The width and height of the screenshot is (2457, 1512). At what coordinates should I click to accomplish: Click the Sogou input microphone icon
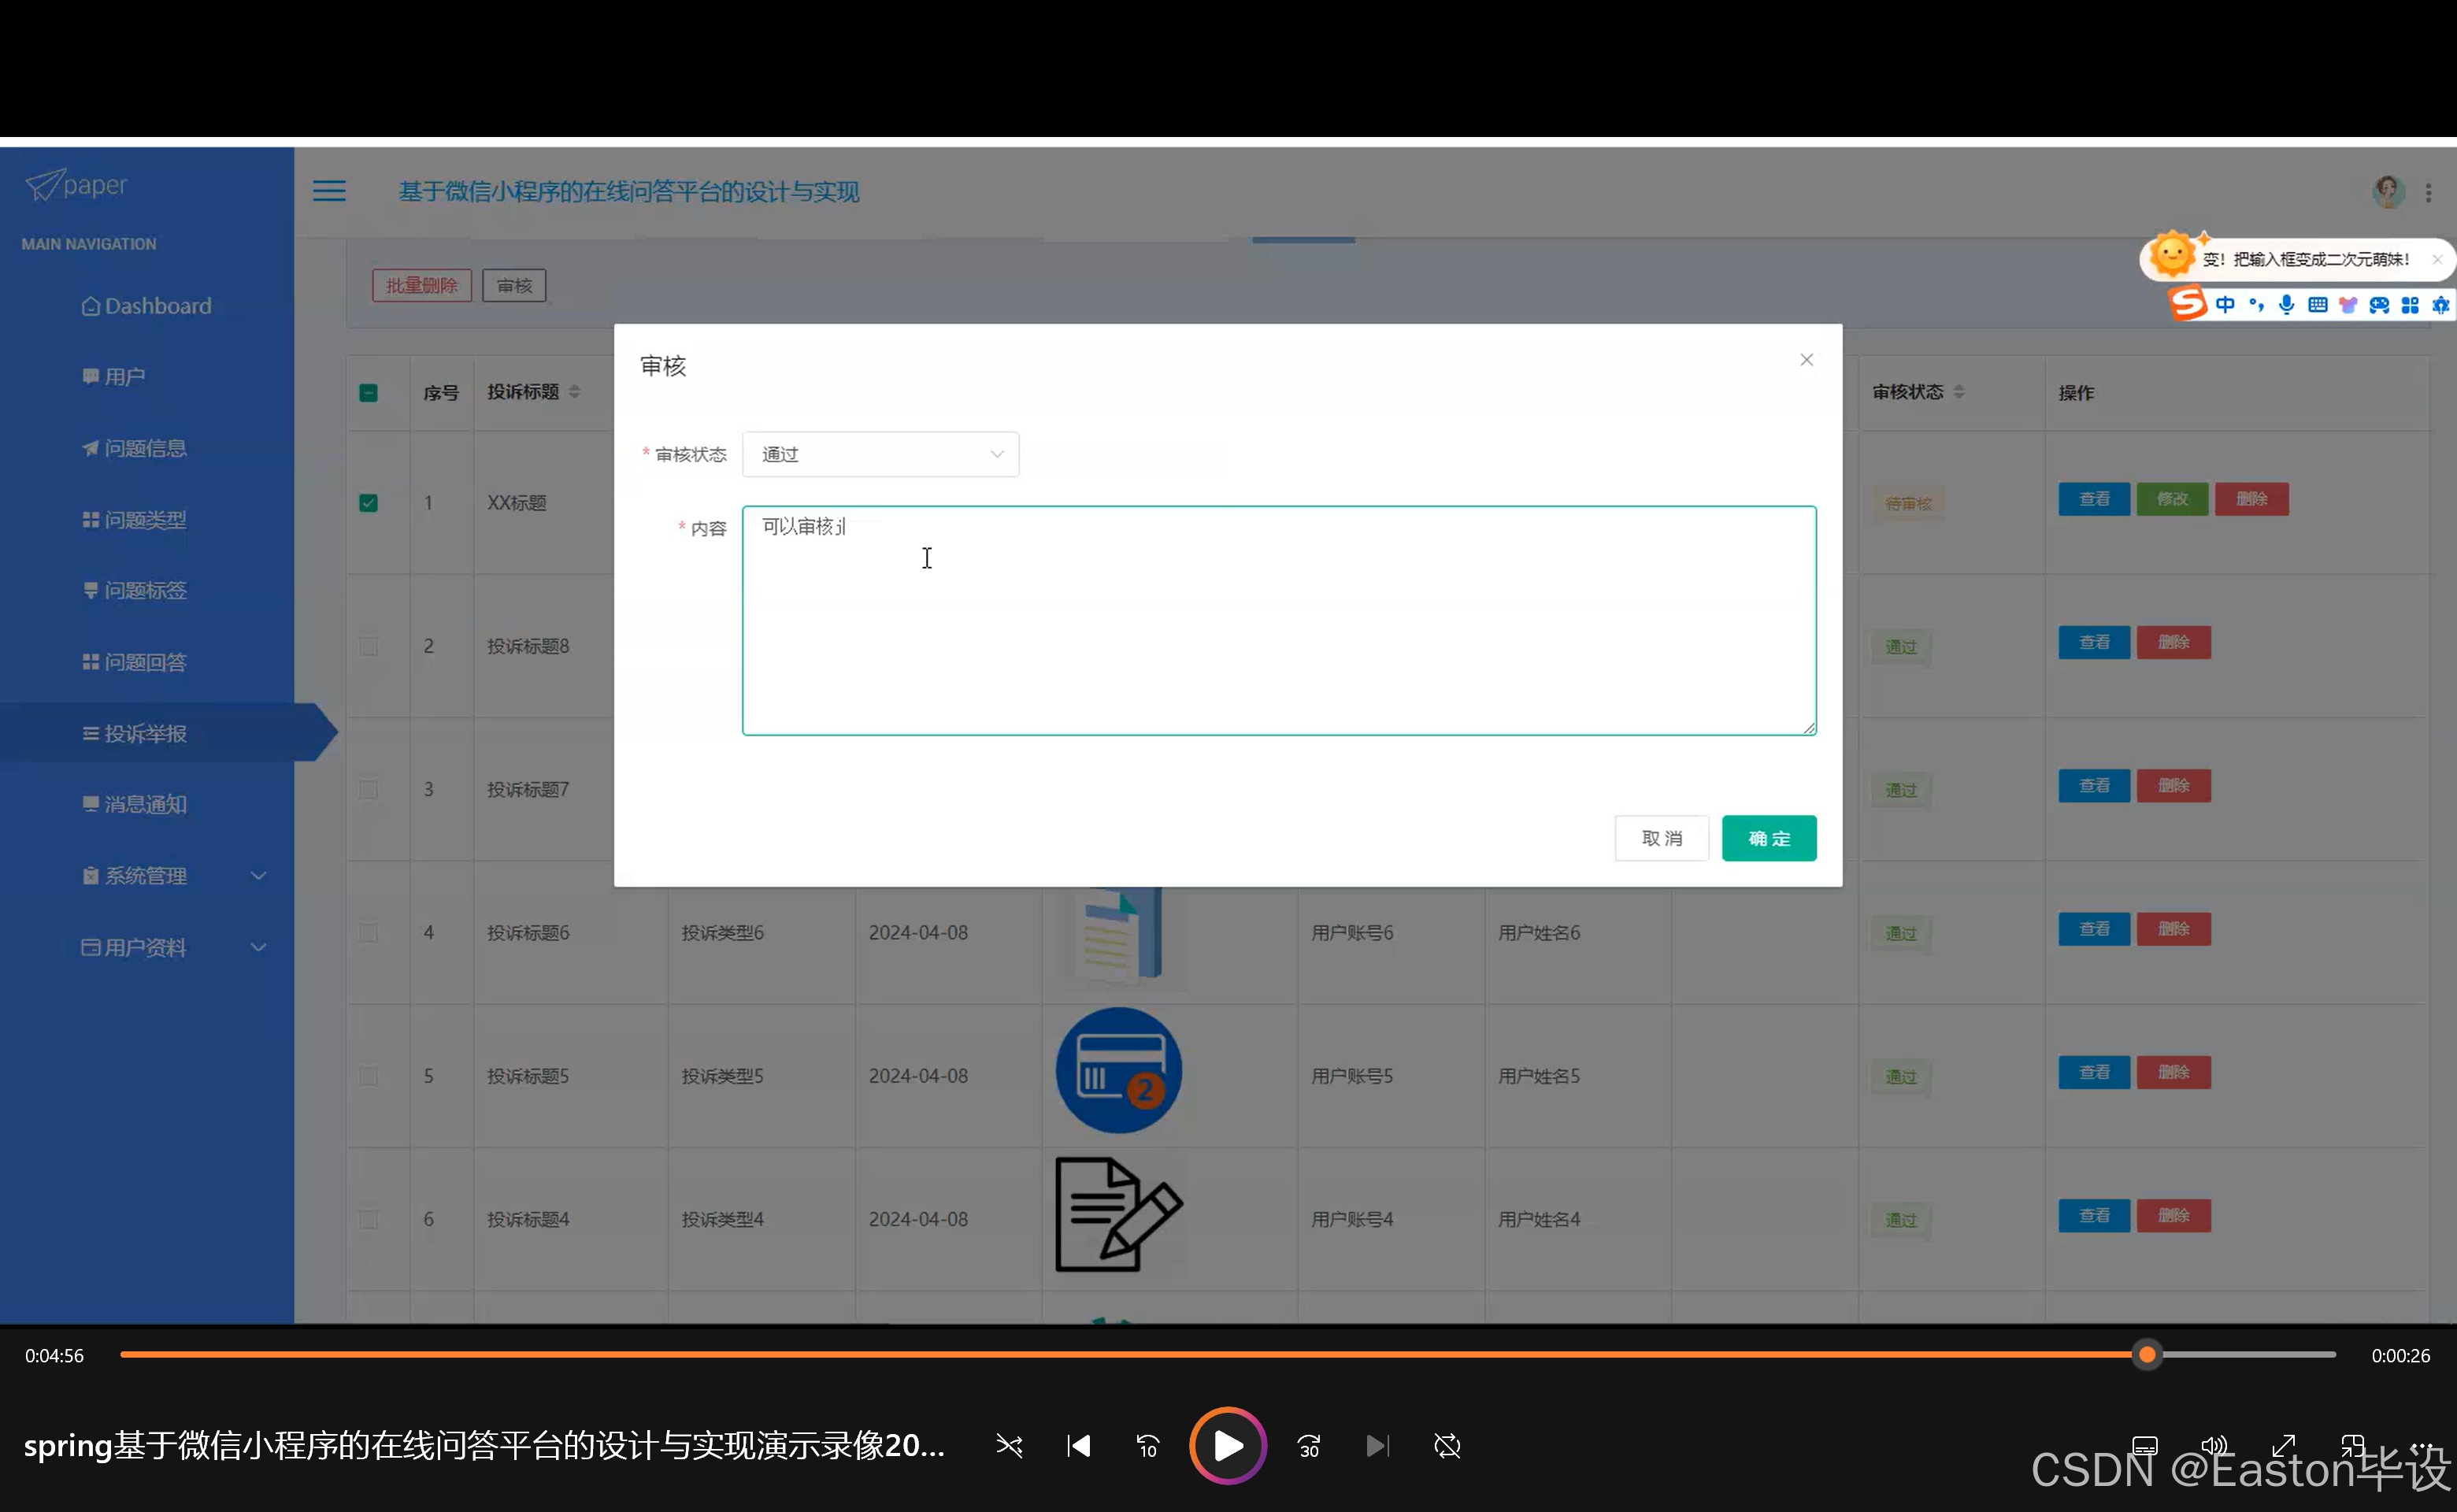2286,305
